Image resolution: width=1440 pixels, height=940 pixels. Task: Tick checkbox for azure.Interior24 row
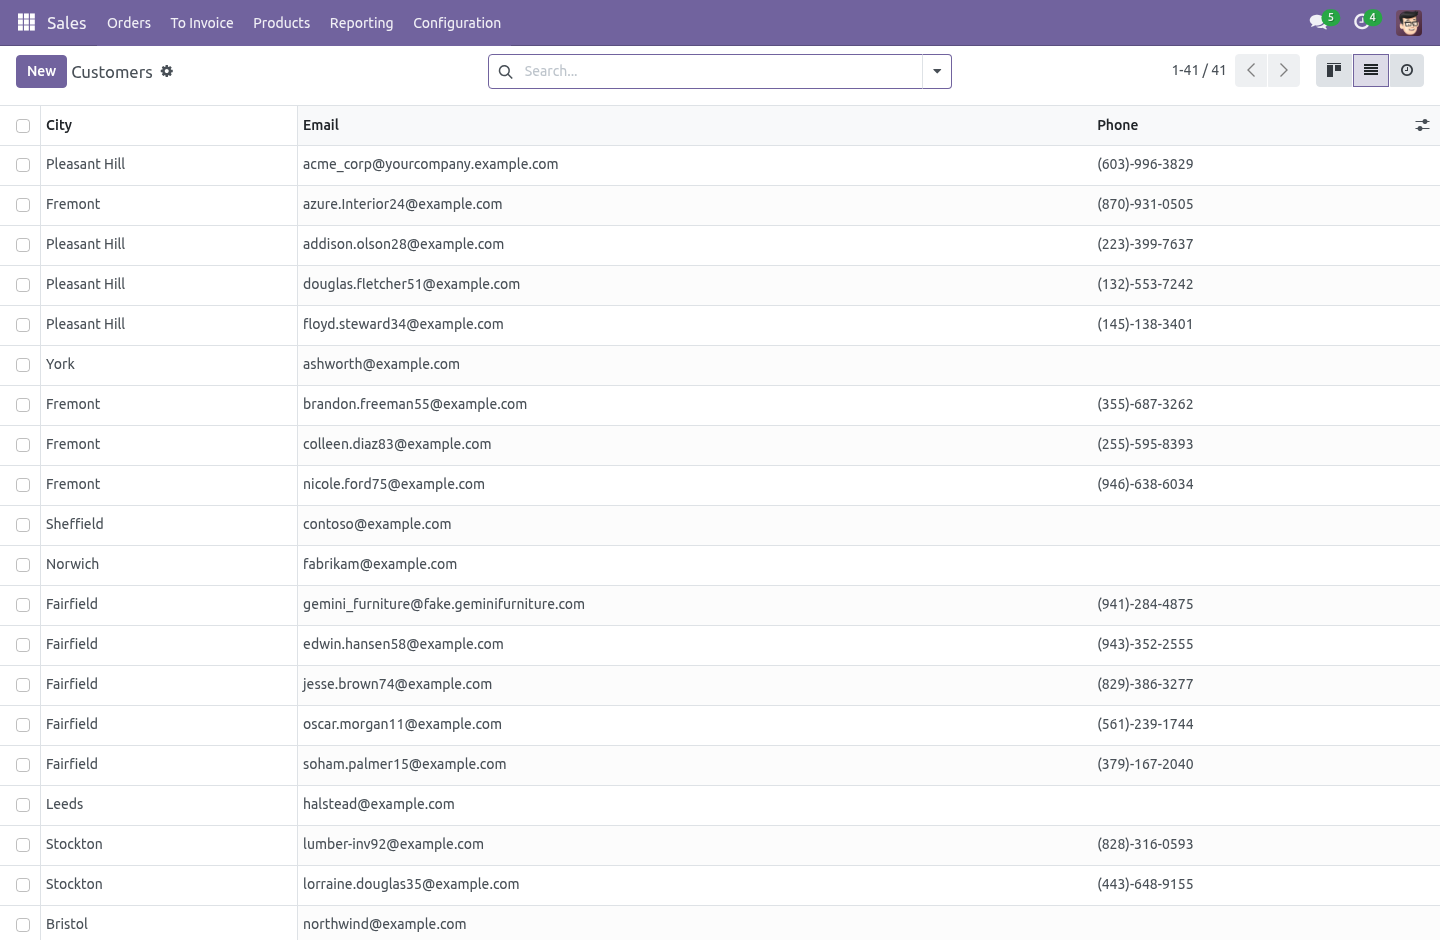[23, 205]
